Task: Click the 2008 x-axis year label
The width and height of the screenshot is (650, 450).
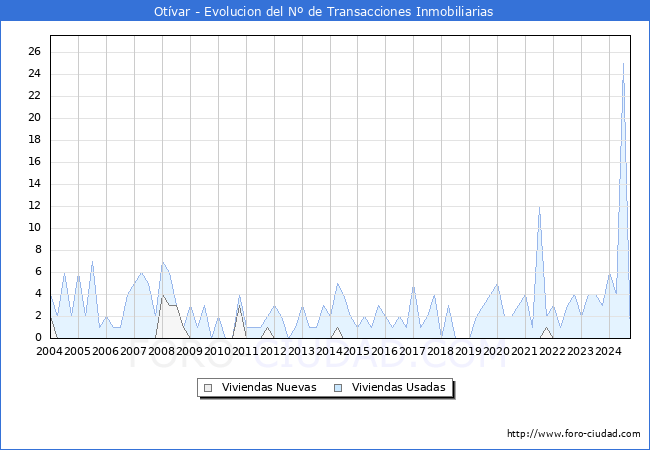Action: [x=161, y=351]
